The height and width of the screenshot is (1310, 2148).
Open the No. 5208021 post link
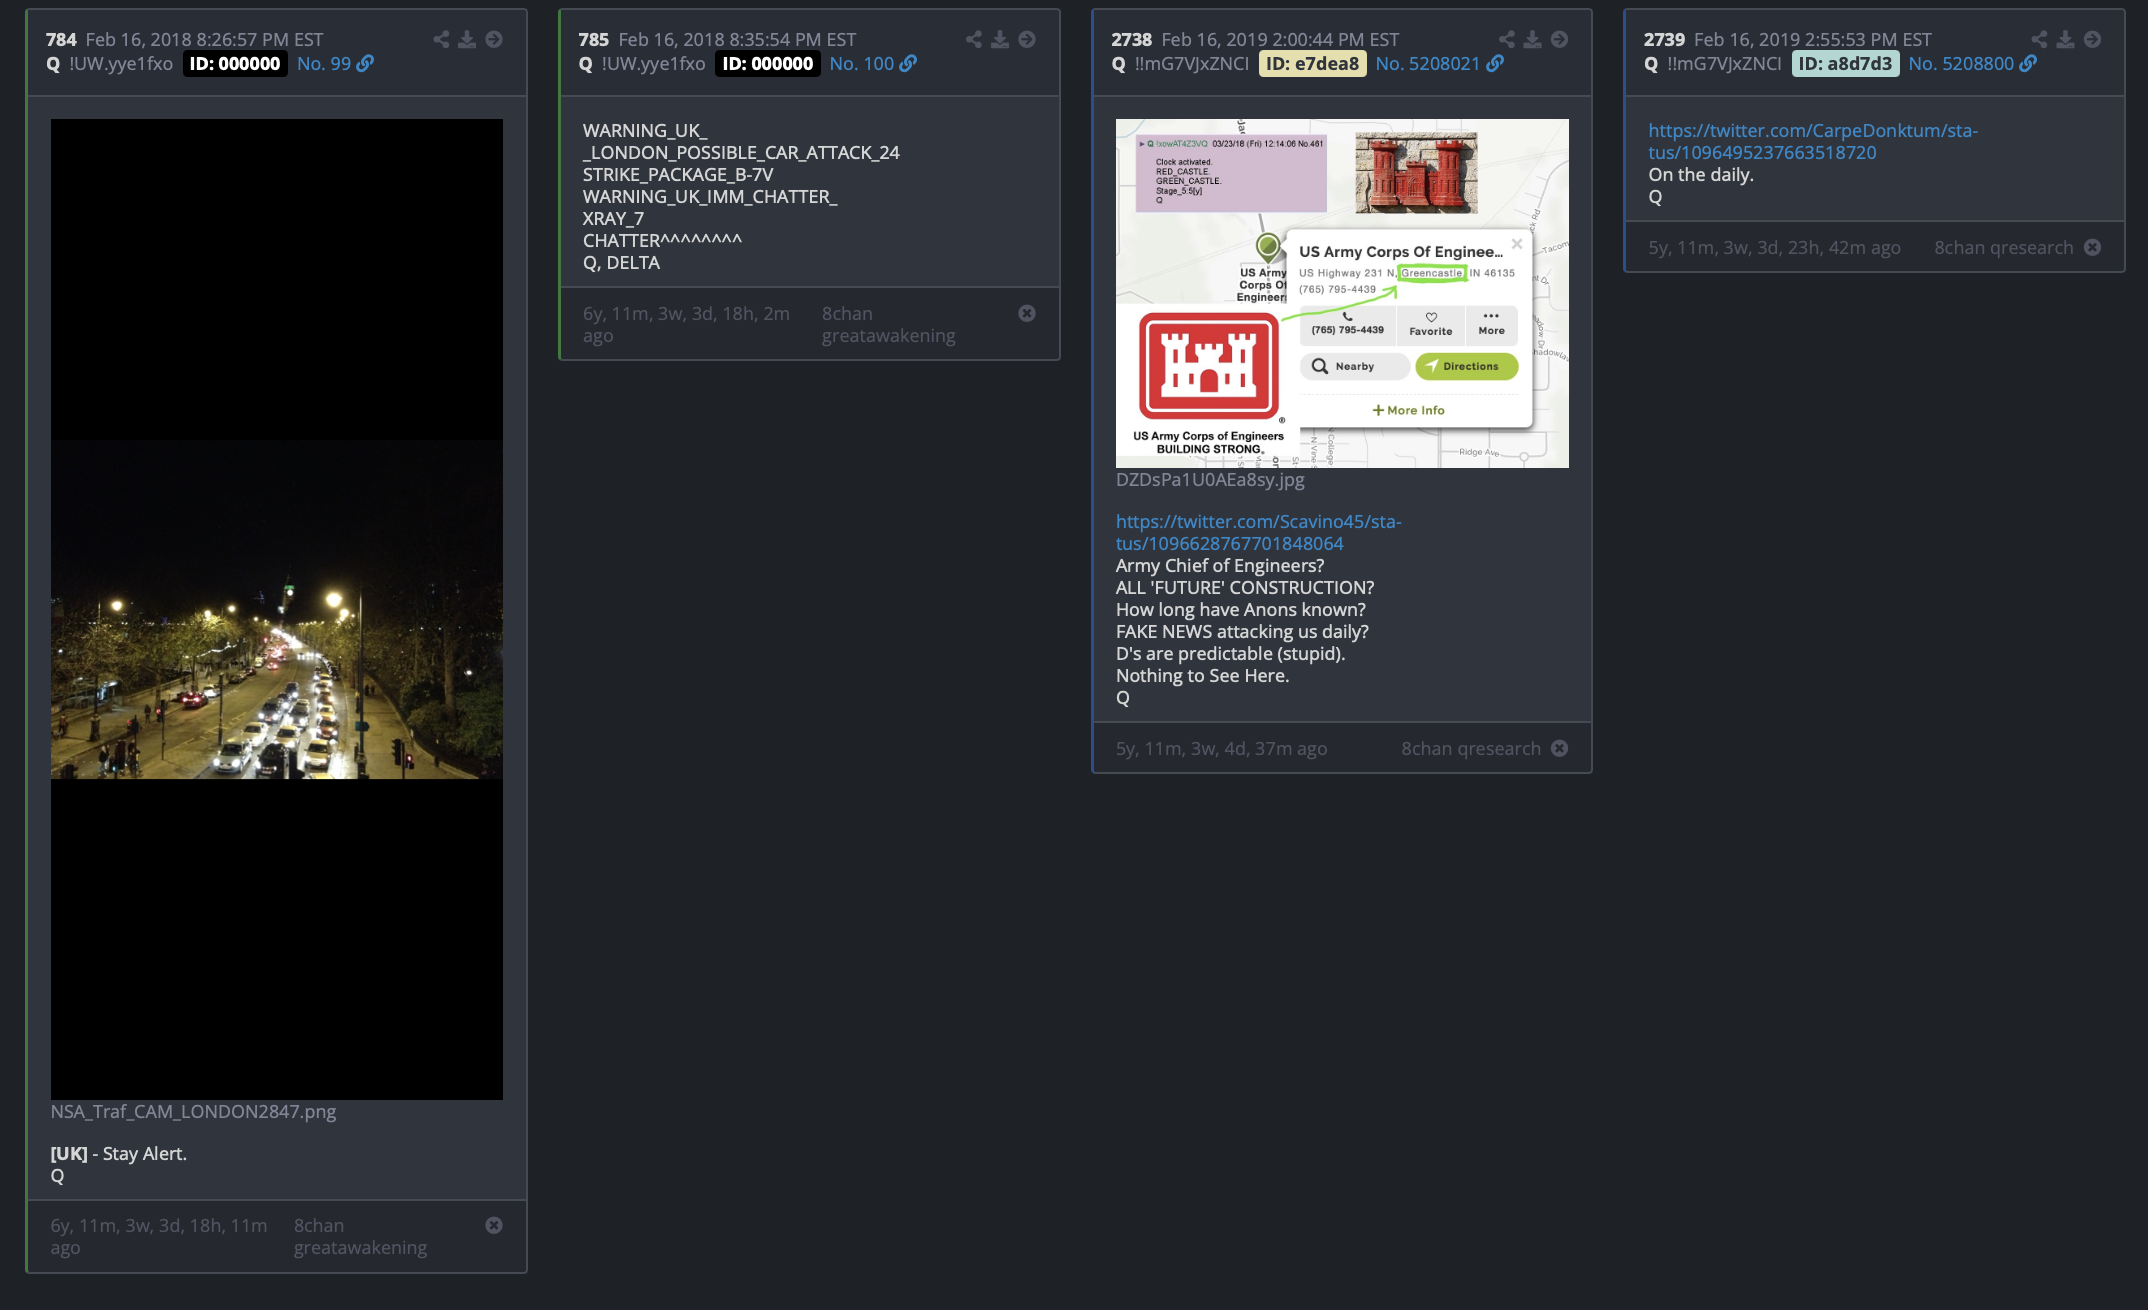(1439, 63)
